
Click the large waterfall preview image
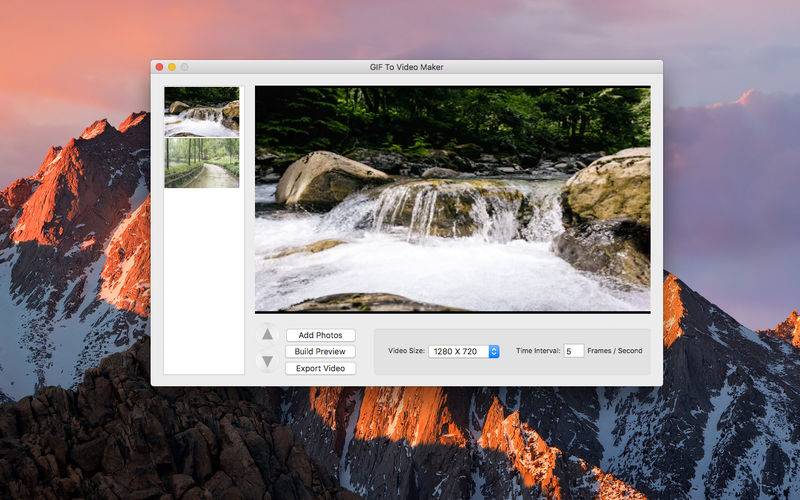(x=452, y=198)
